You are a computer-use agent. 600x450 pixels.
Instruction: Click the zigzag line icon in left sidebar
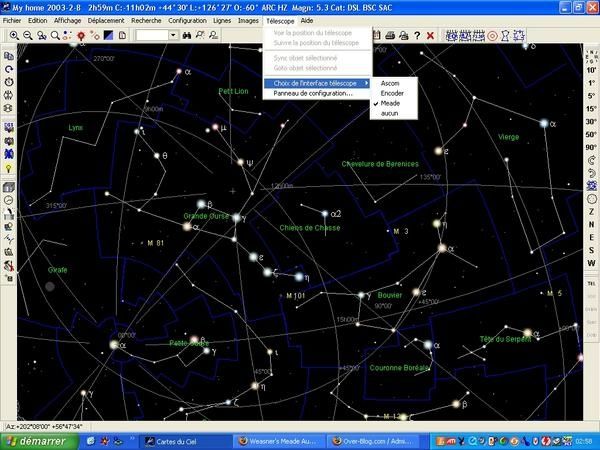[x=8, y=239]
